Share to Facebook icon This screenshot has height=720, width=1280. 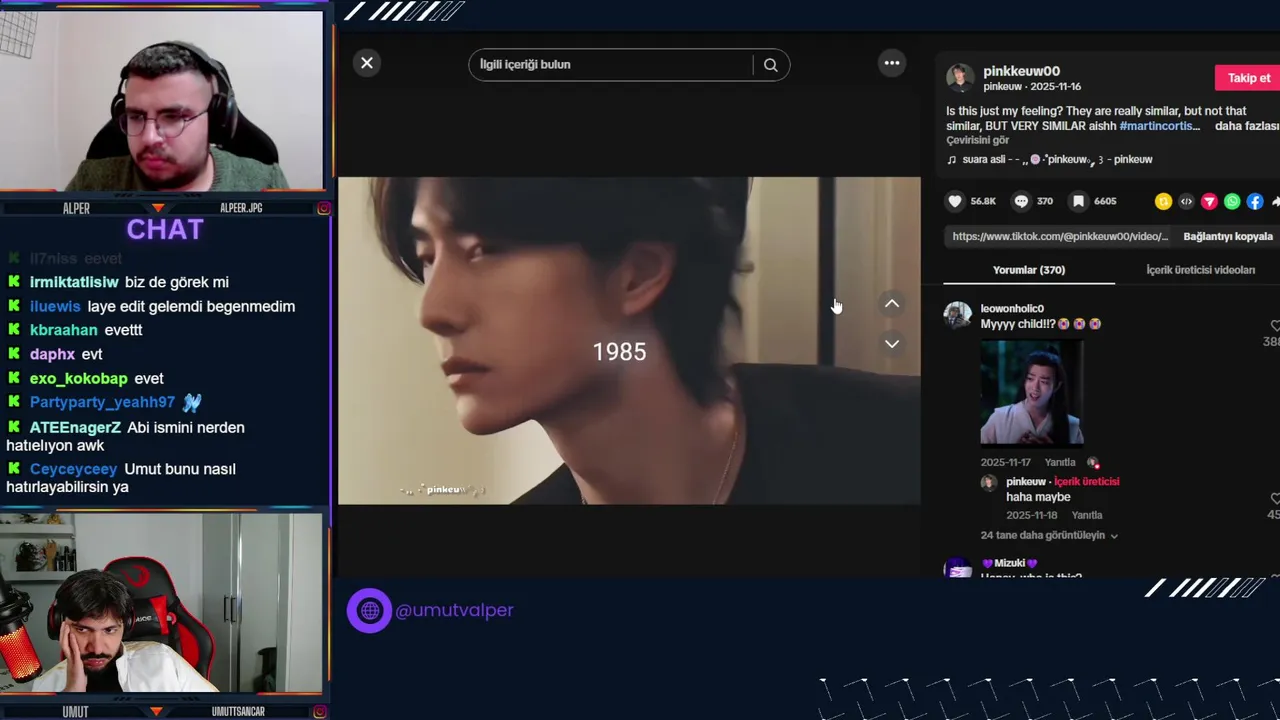point(1255,201)
